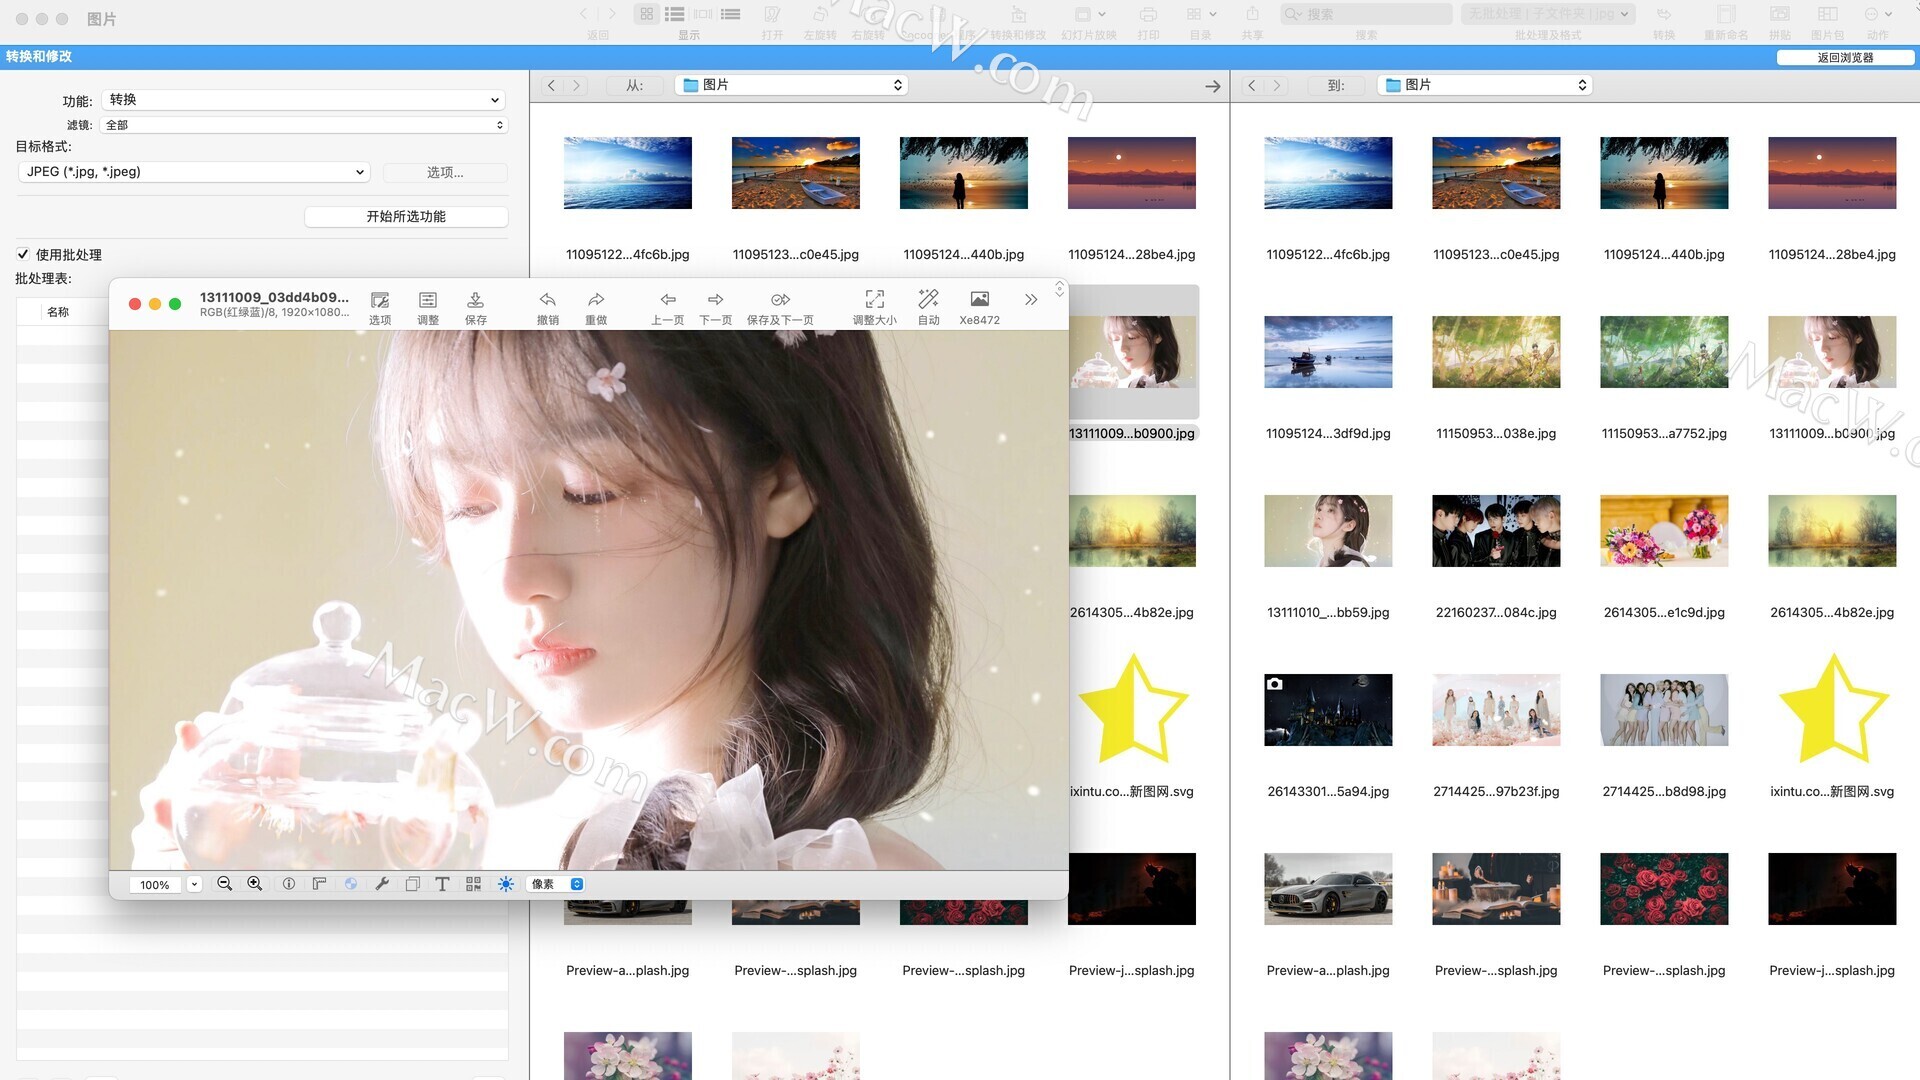The width and height of the screenshot is (1920, 1080).
Task: Click the 打印 (Print) toolbar item
Action: click(x=1148, y=22)
